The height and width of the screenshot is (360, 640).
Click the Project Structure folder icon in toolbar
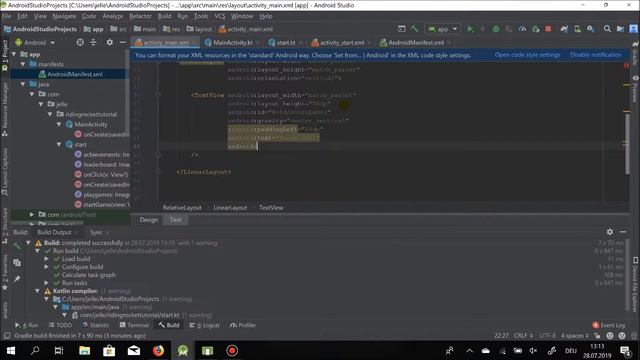620,29
